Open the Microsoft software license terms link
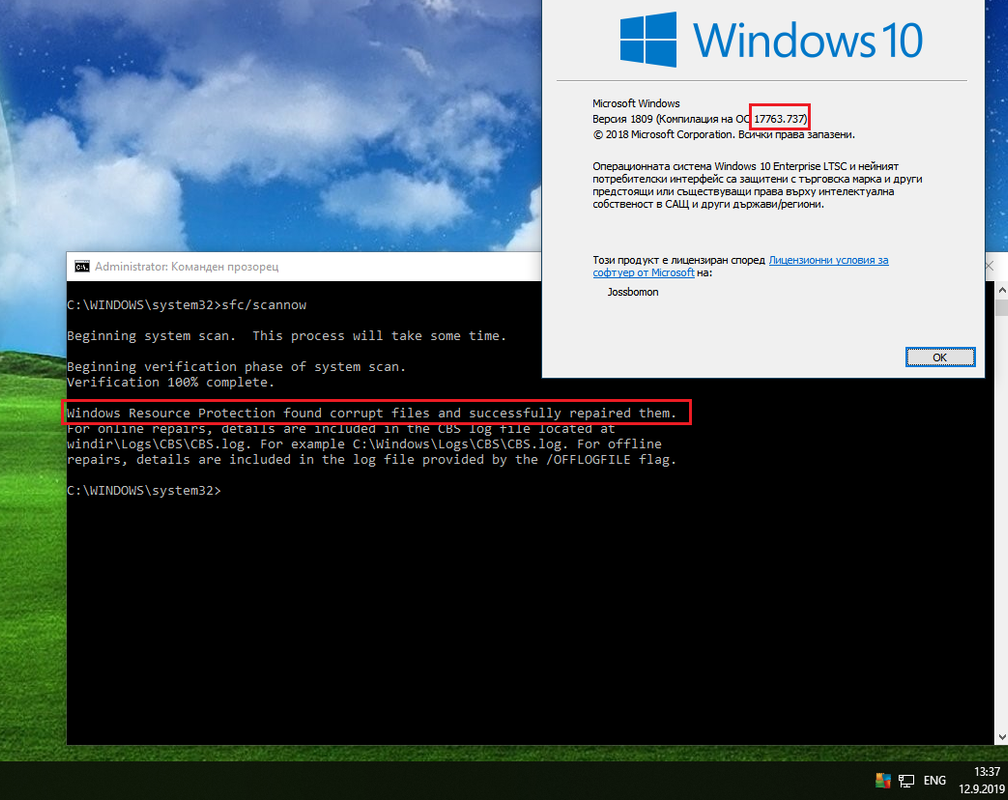 click(740, 266)
